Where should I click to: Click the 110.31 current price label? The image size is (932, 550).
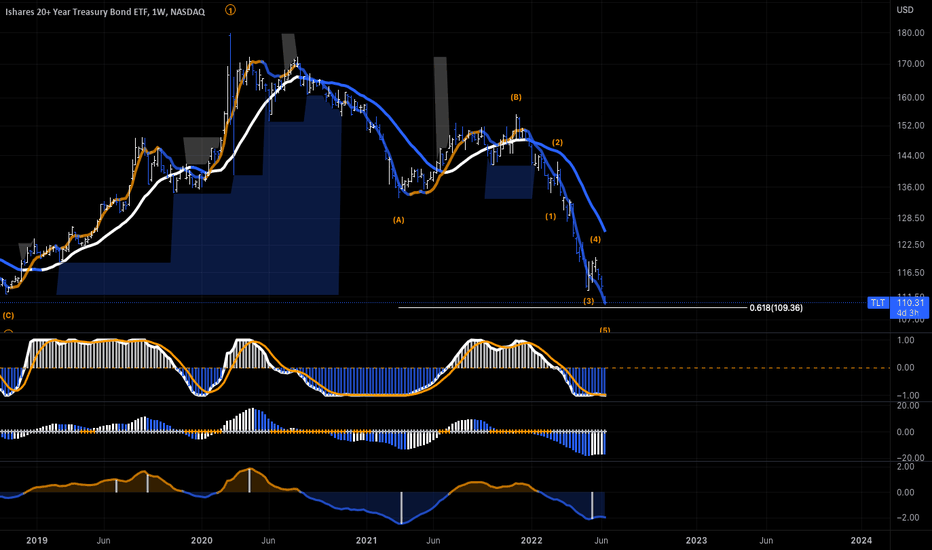910,303
